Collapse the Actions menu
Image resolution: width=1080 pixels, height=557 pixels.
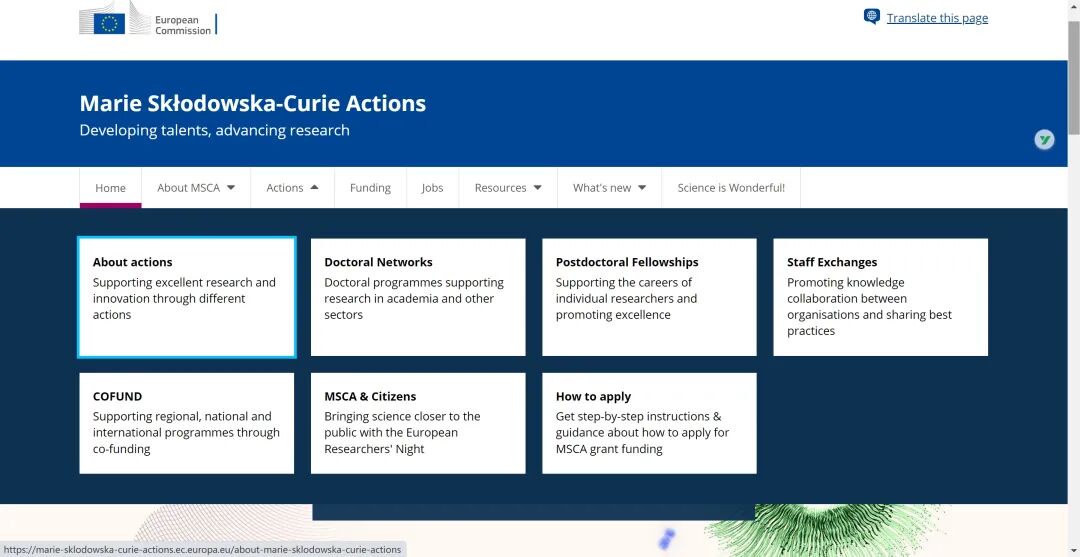click(x=292, y=187)
